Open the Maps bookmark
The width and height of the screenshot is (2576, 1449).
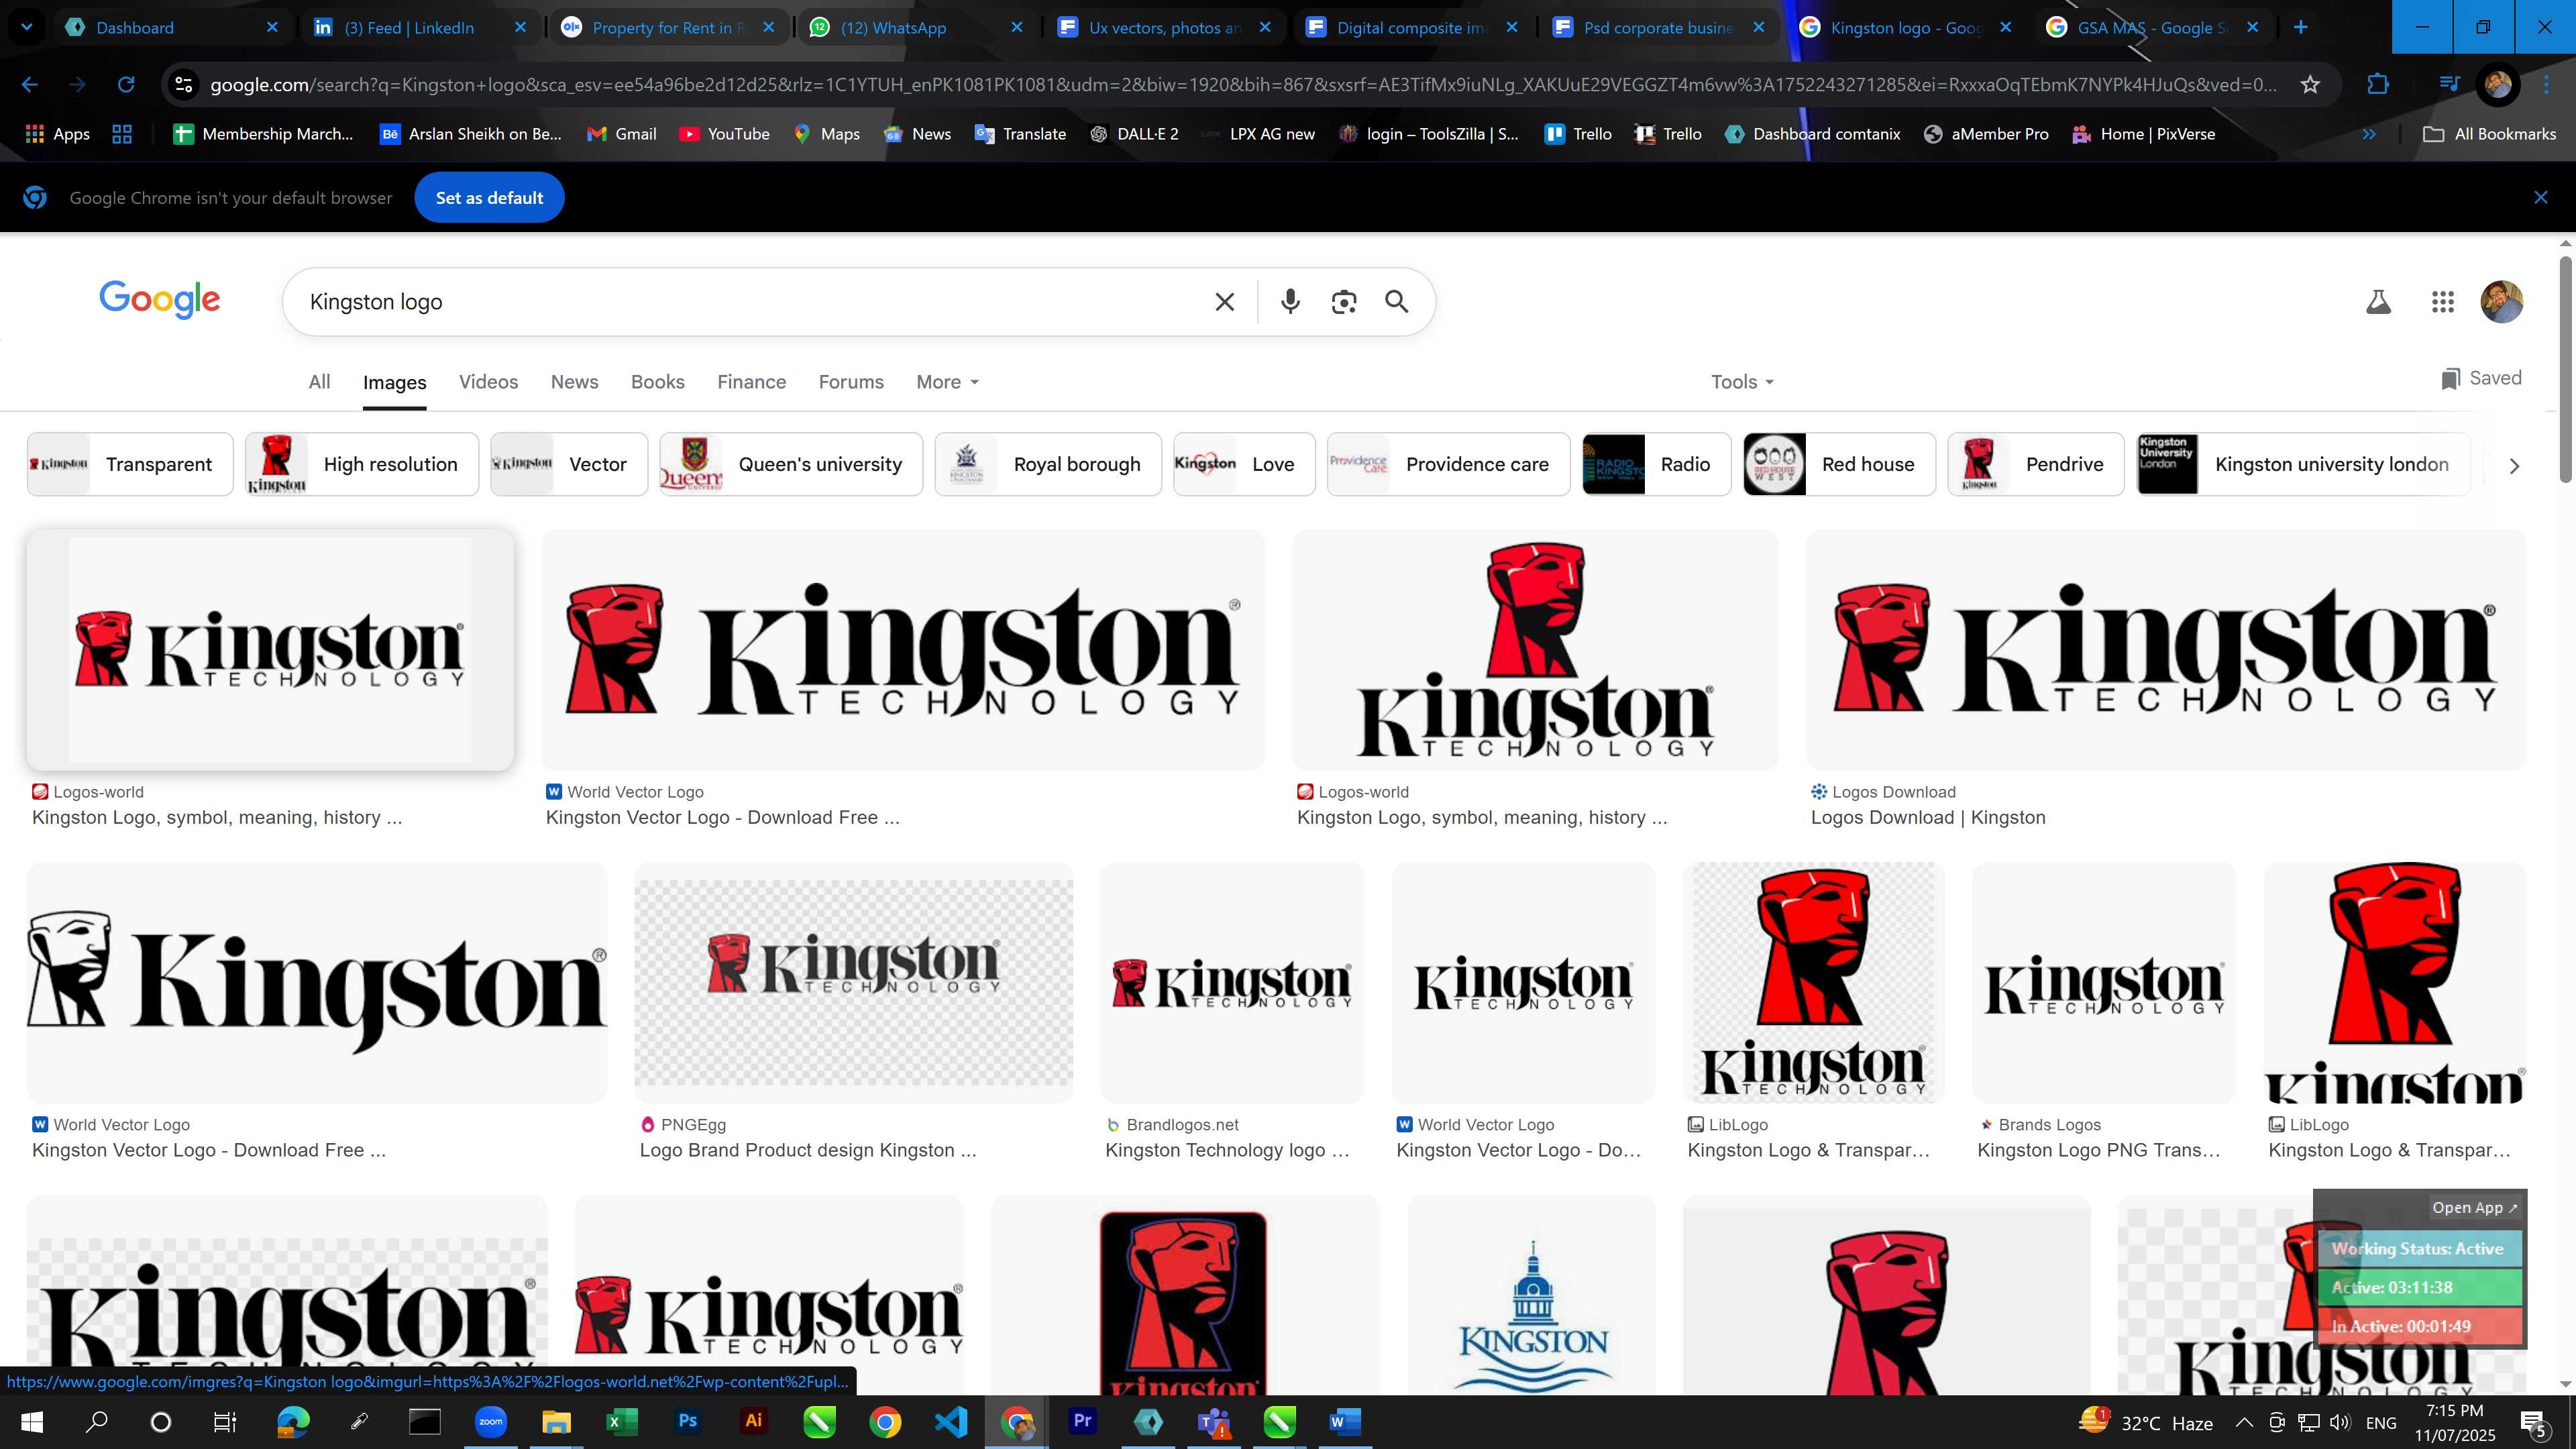pos(826,134)
